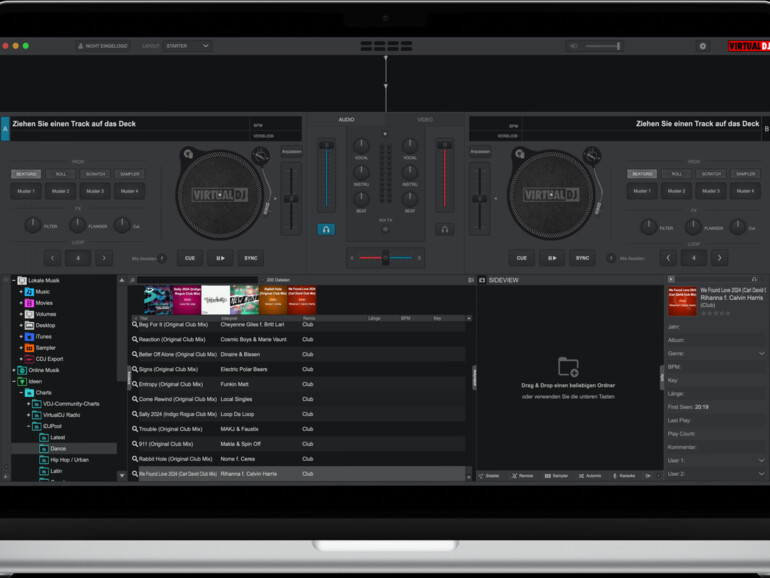Open the Genre dropdown in info panel

click(x=761, y=353)
